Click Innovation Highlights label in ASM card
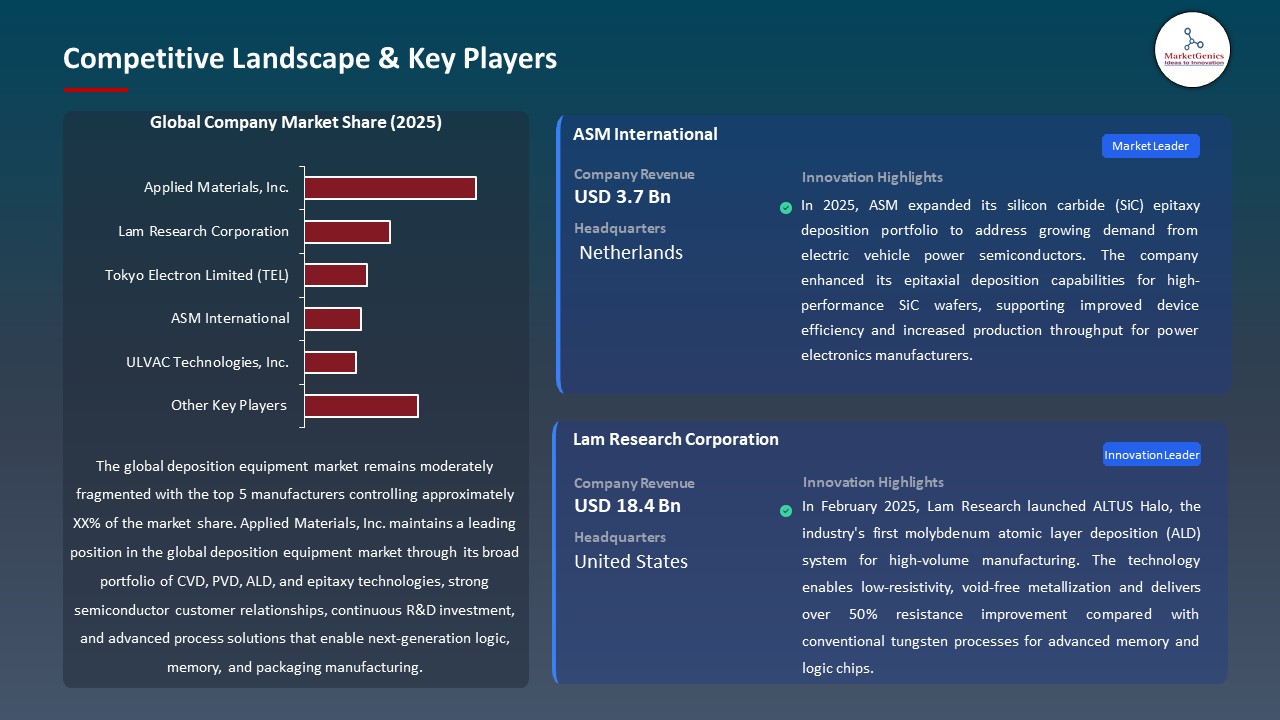This screenshot has width=1280, height=720. (x=872, y=178)
